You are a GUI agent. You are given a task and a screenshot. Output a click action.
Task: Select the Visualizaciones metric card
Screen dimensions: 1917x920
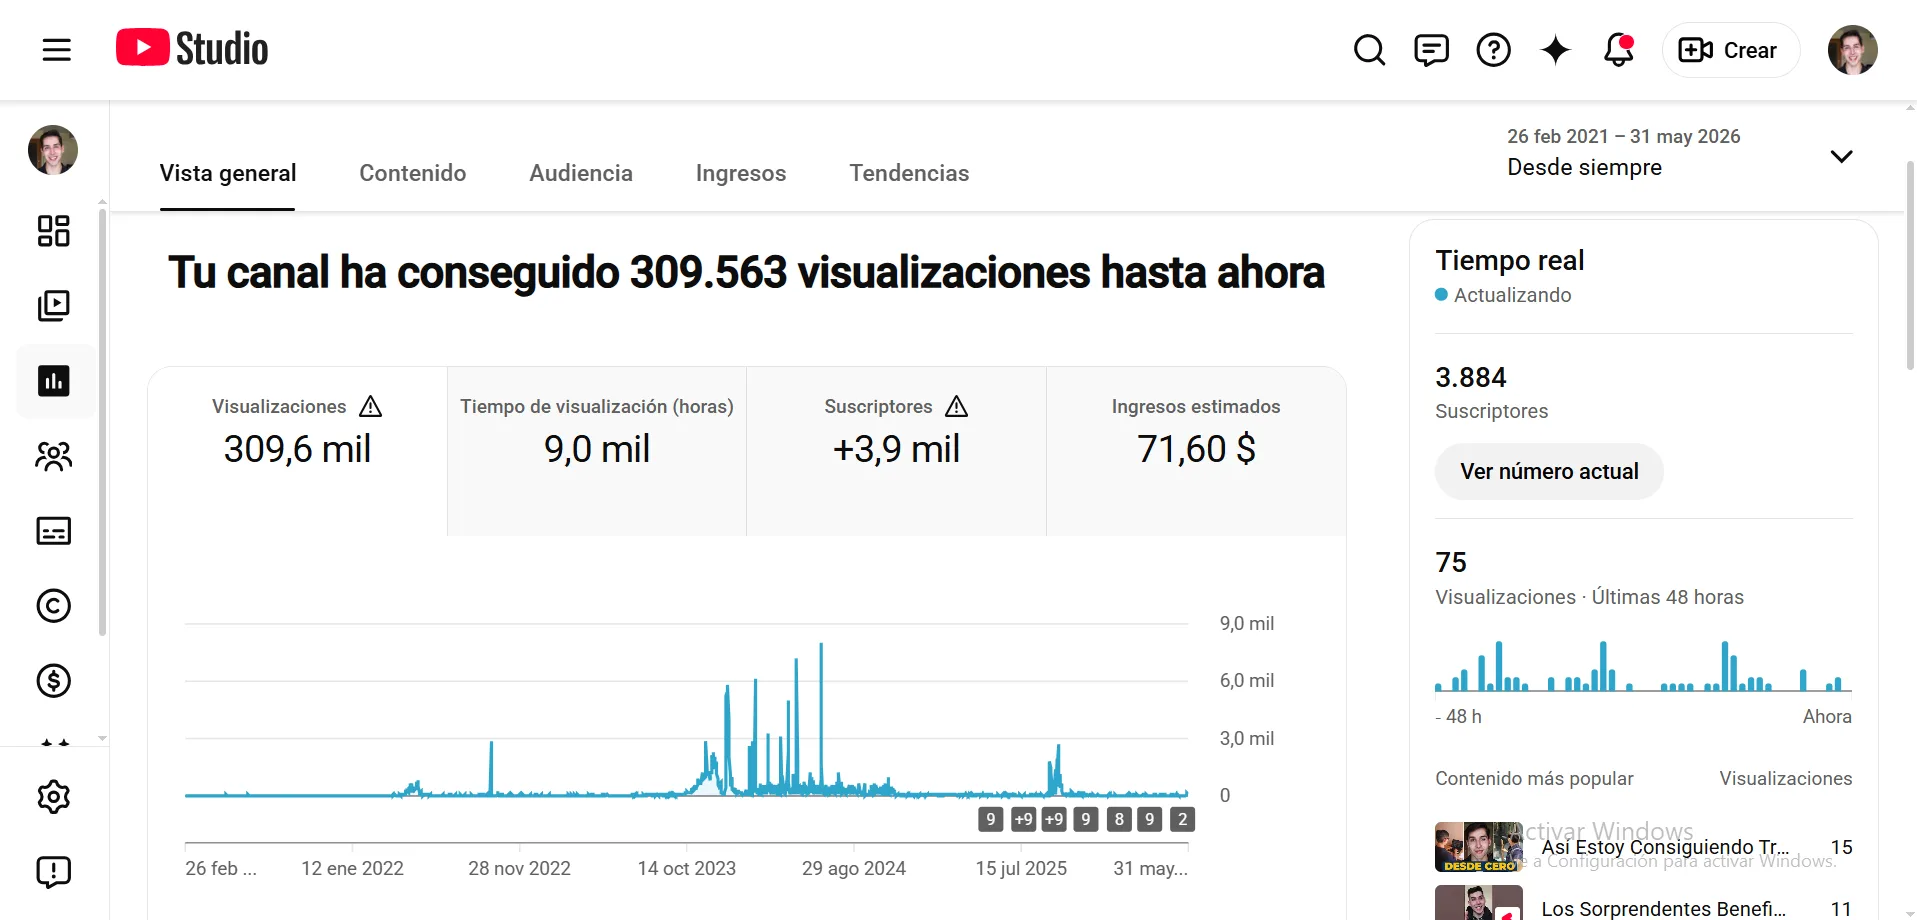coord(297,451)
